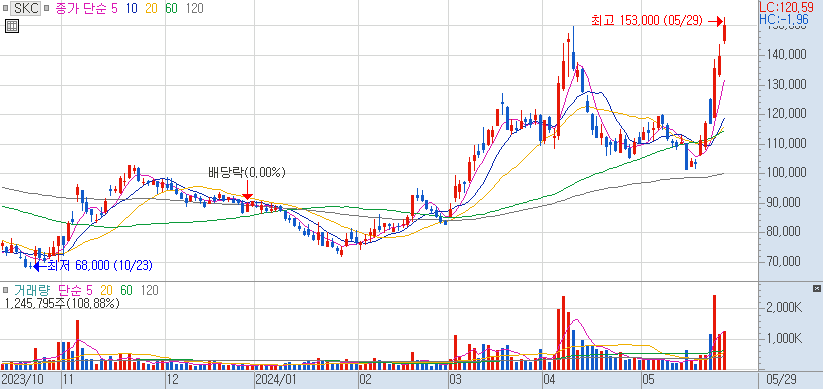
Task: Click the 12 month date axis label
Action: coord(173,379)
